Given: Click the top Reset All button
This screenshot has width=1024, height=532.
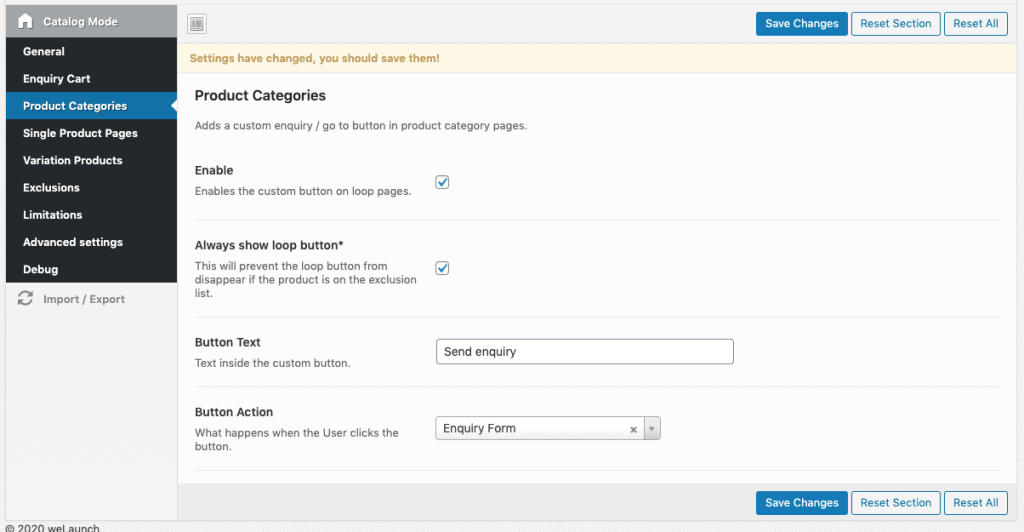Looking at the screenshot, I should pyautogui.click(x=975, y=24).
